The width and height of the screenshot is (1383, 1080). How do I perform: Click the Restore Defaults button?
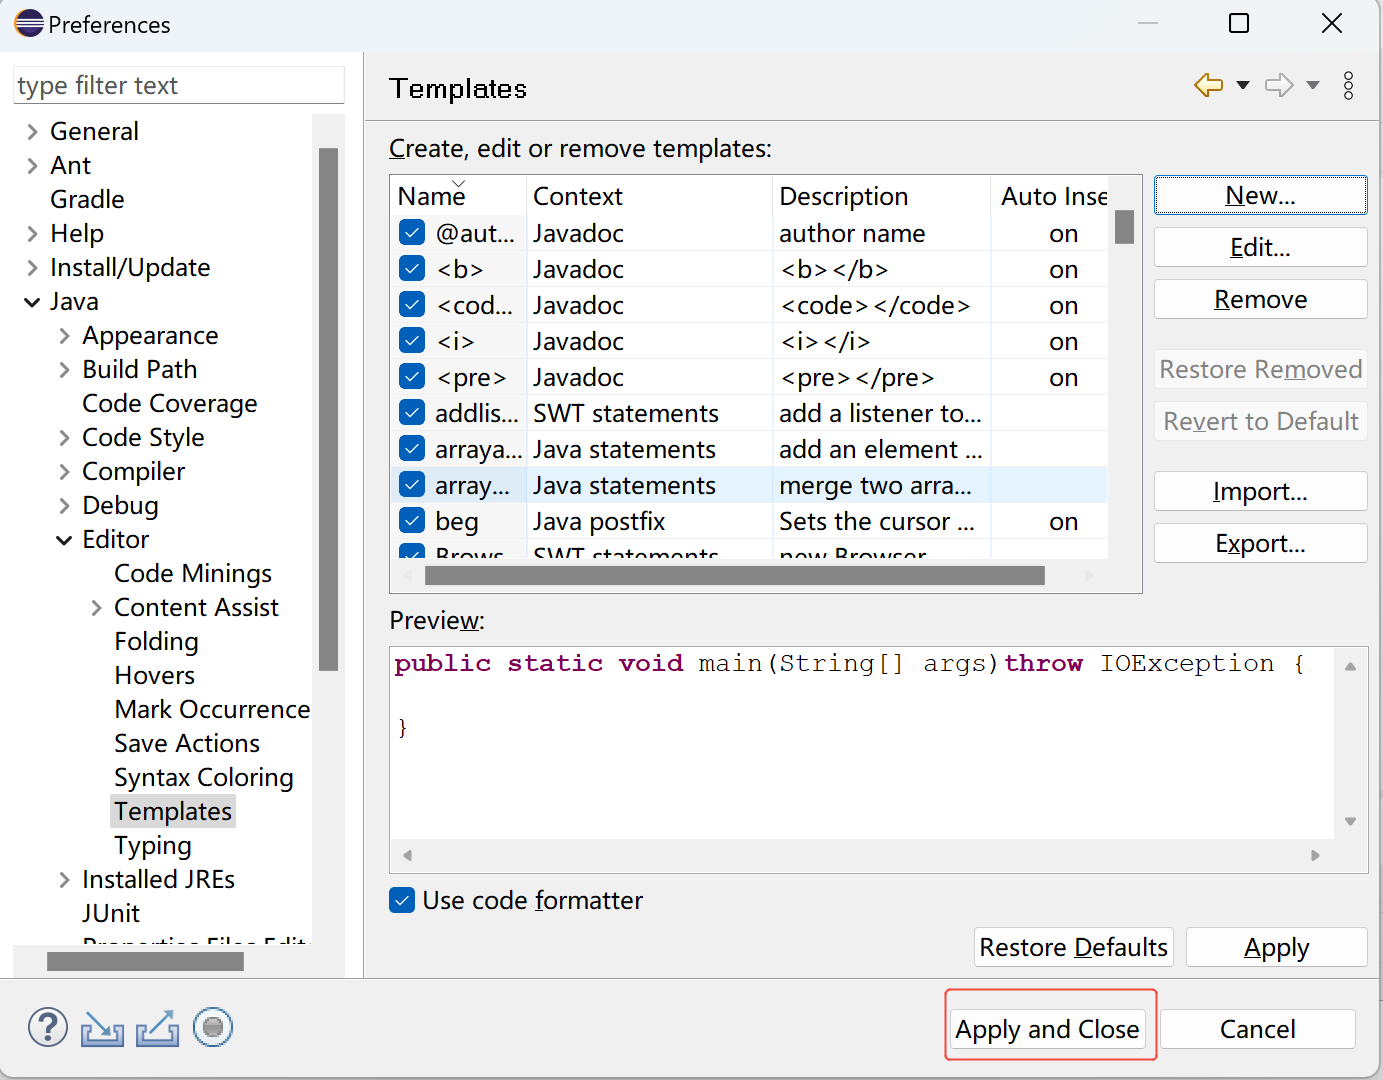coord(1073,947)
